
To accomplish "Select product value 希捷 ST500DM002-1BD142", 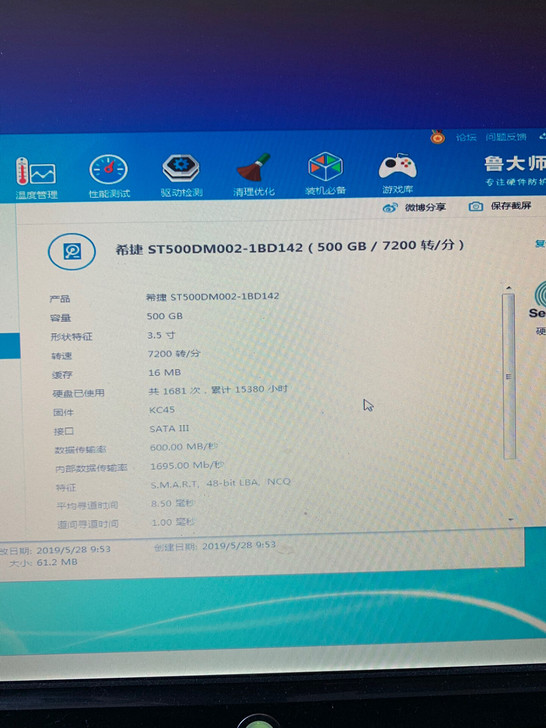I will pos(213,296).
